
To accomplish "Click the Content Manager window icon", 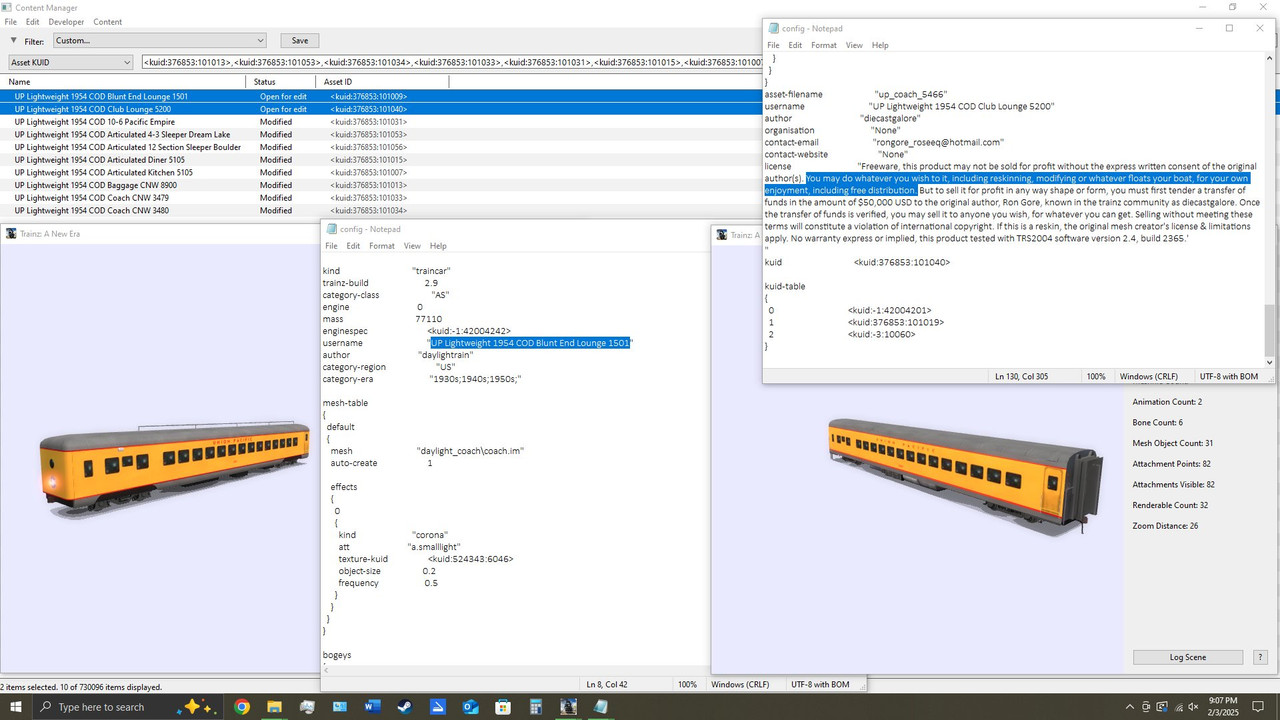I will [x=8, y=8].
